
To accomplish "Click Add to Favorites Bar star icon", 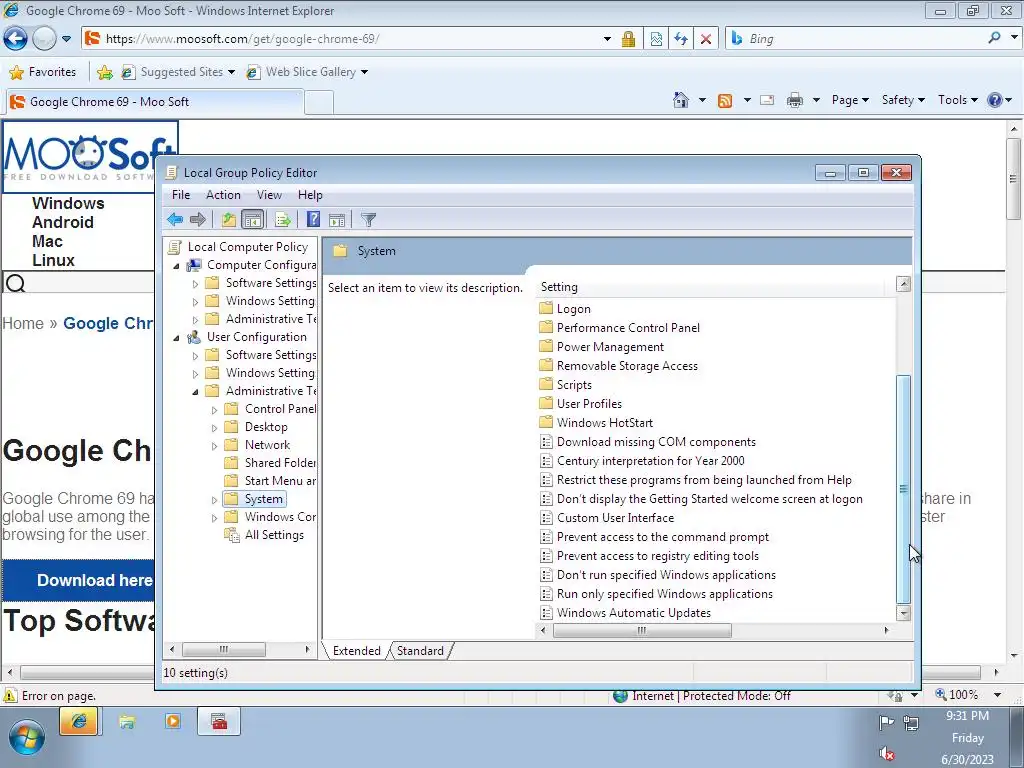I will (104, 72).
